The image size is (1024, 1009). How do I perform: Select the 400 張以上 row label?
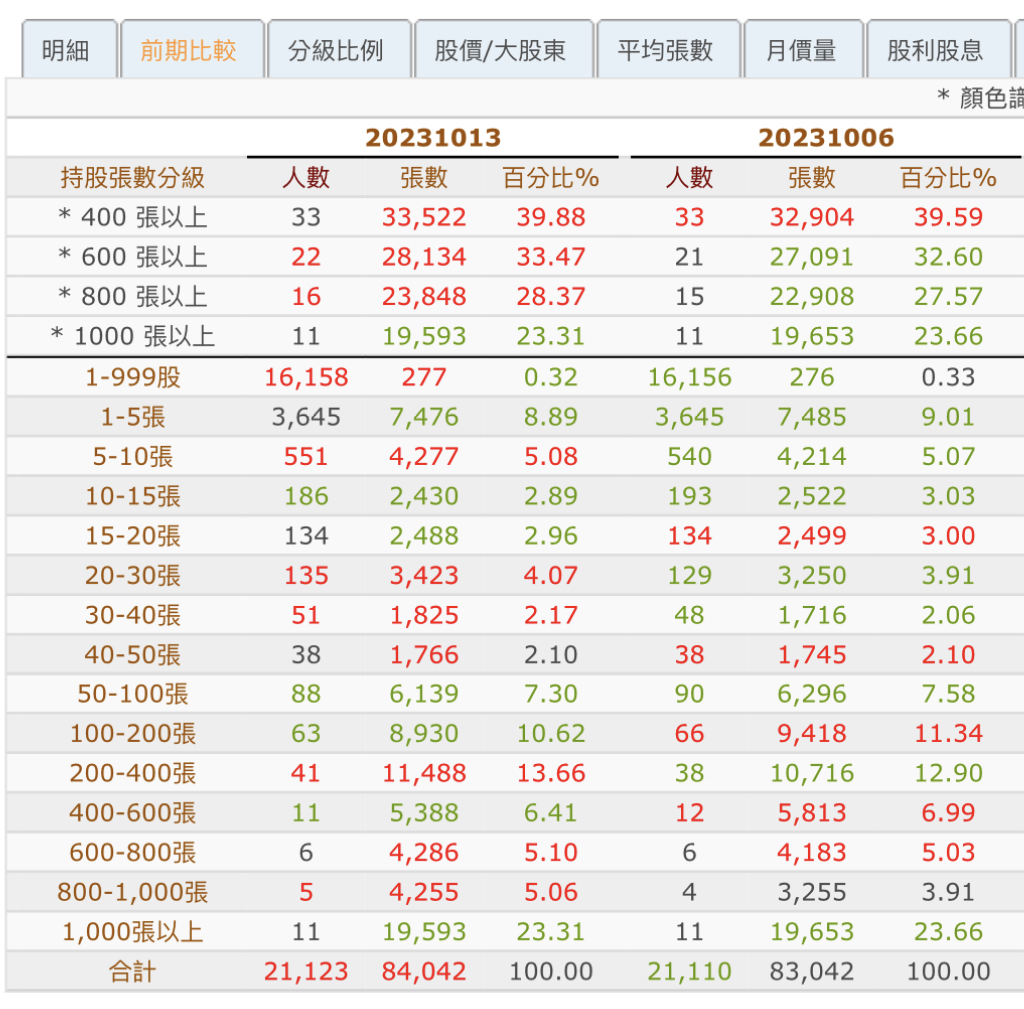(133, 217)
